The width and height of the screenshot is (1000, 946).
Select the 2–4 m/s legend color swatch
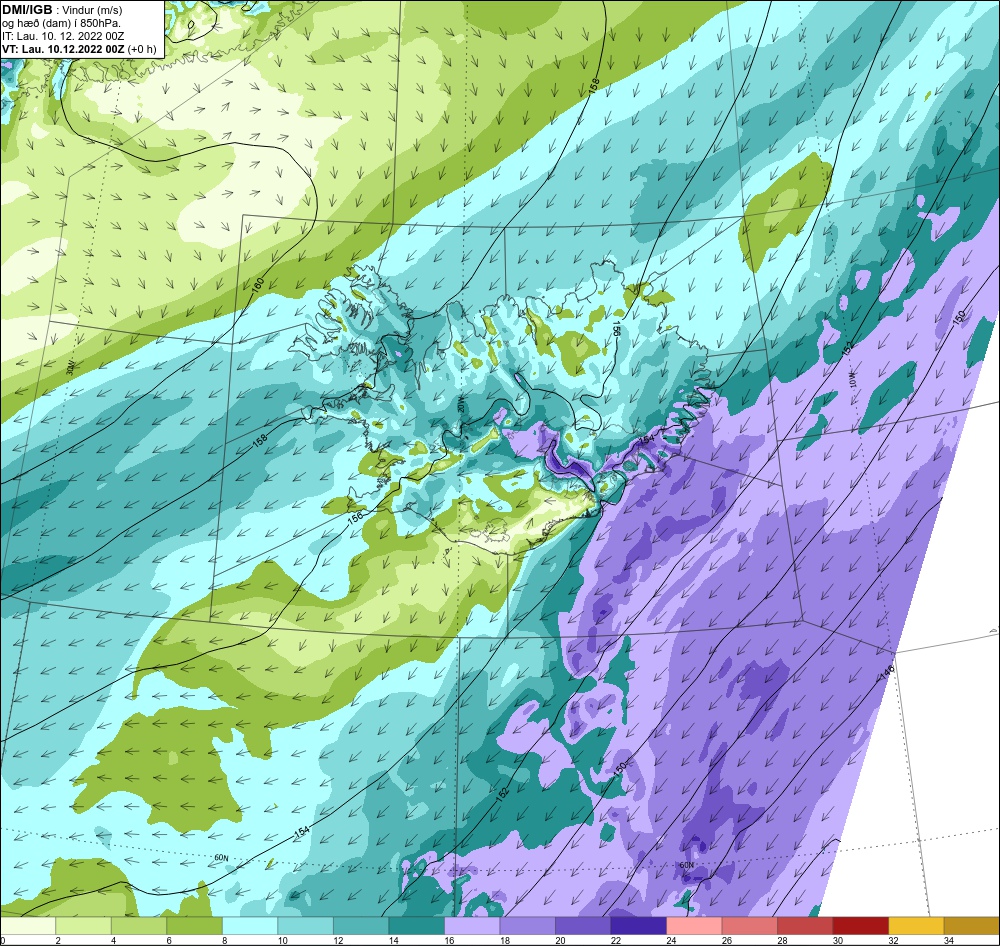coord(84,926)
